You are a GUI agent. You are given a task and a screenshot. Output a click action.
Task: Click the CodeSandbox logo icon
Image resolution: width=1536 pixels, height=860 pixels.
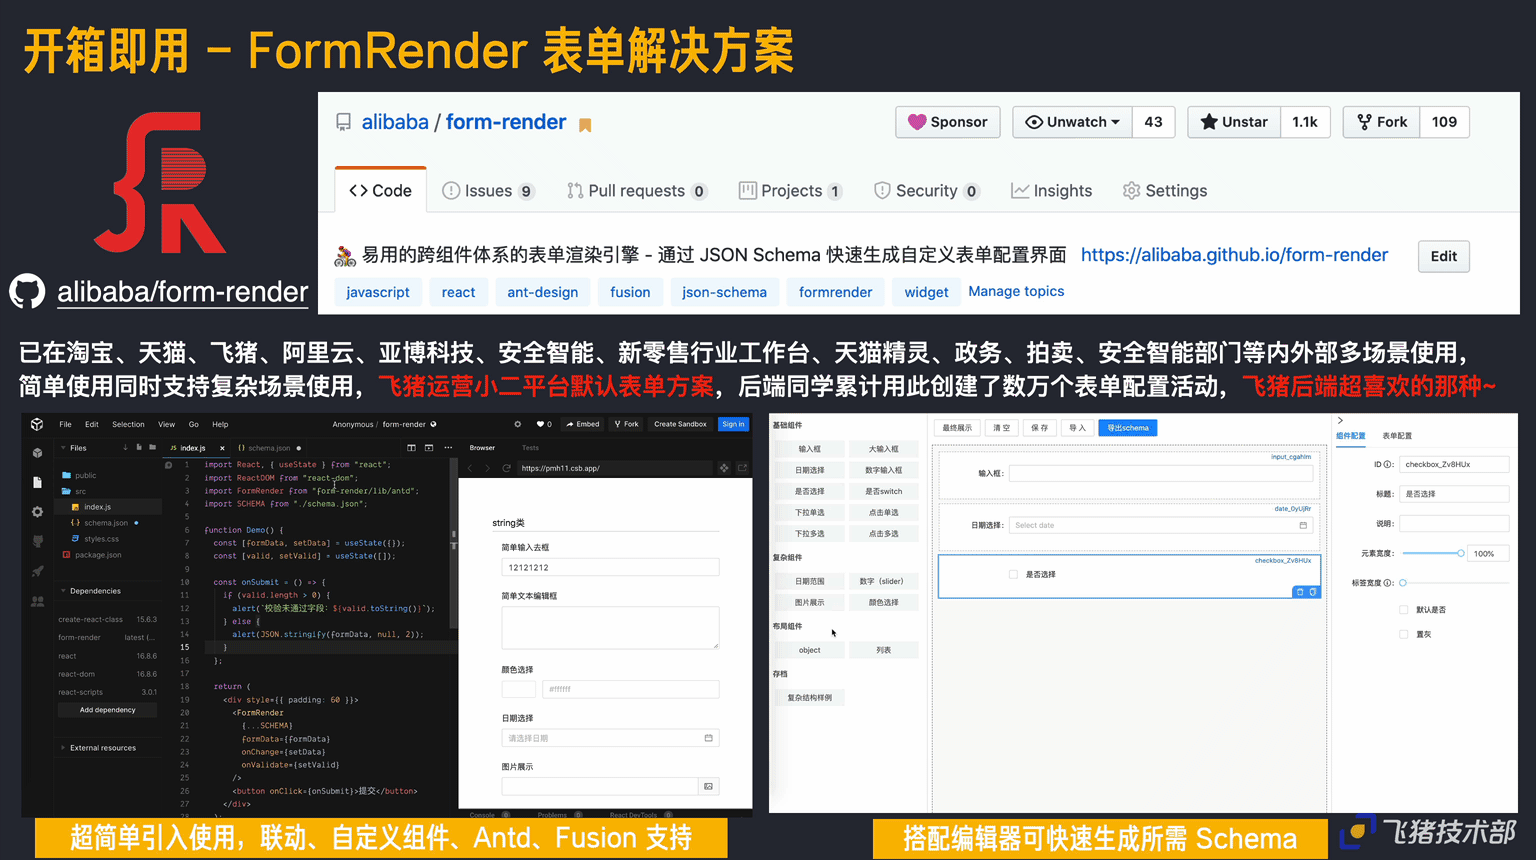click(x=37, y=424)
